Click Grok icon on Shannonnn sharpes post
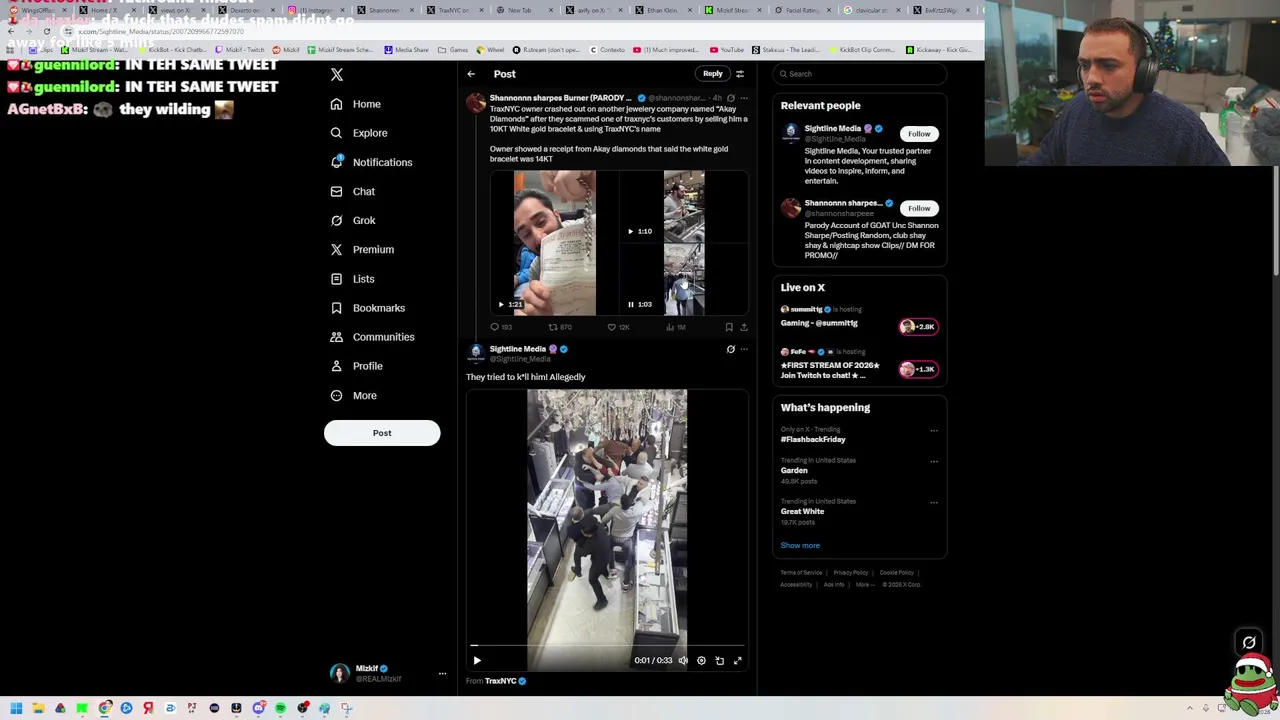Screen dimensions: 1280x720 coord(731,98)
